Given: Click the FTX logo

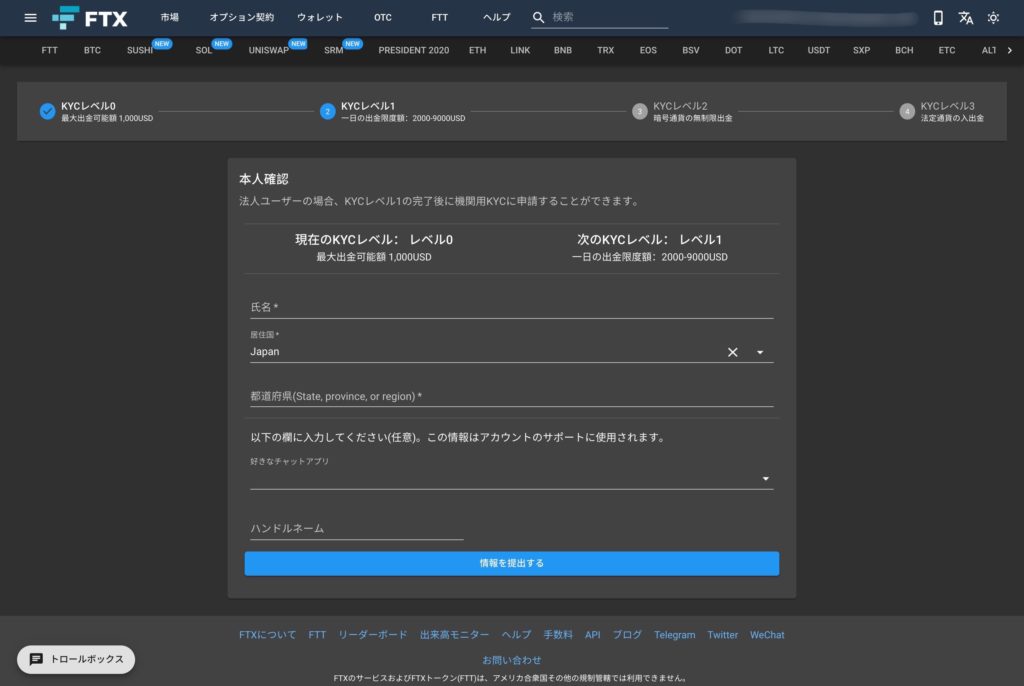Looking at the screenshot, I should click(x=90, y=18).
